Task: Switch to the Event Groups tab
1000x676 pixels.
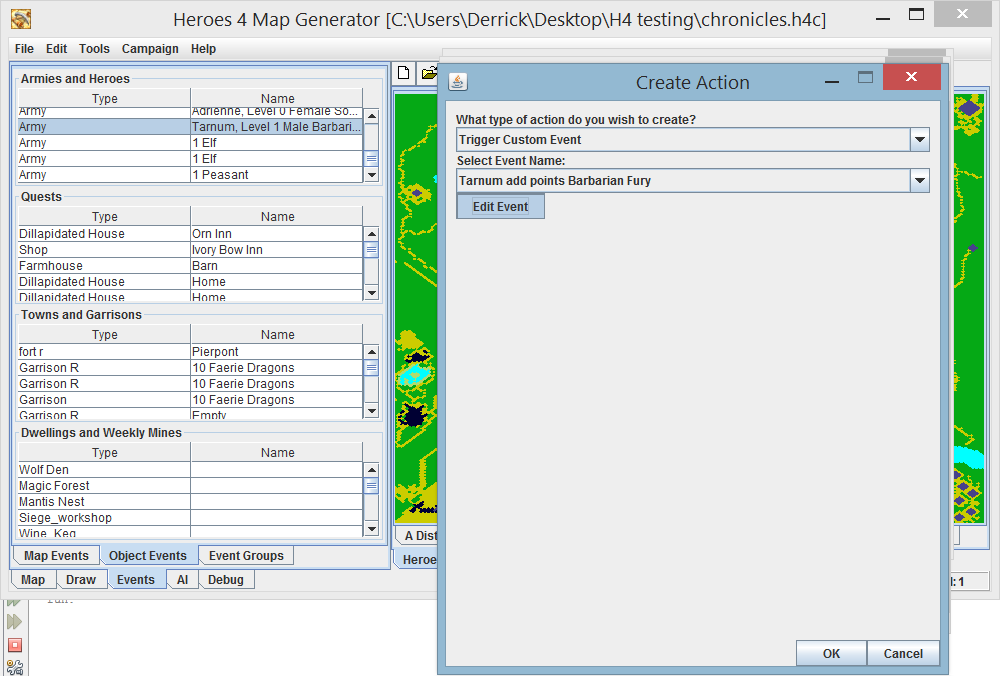Action: point(246,555)
